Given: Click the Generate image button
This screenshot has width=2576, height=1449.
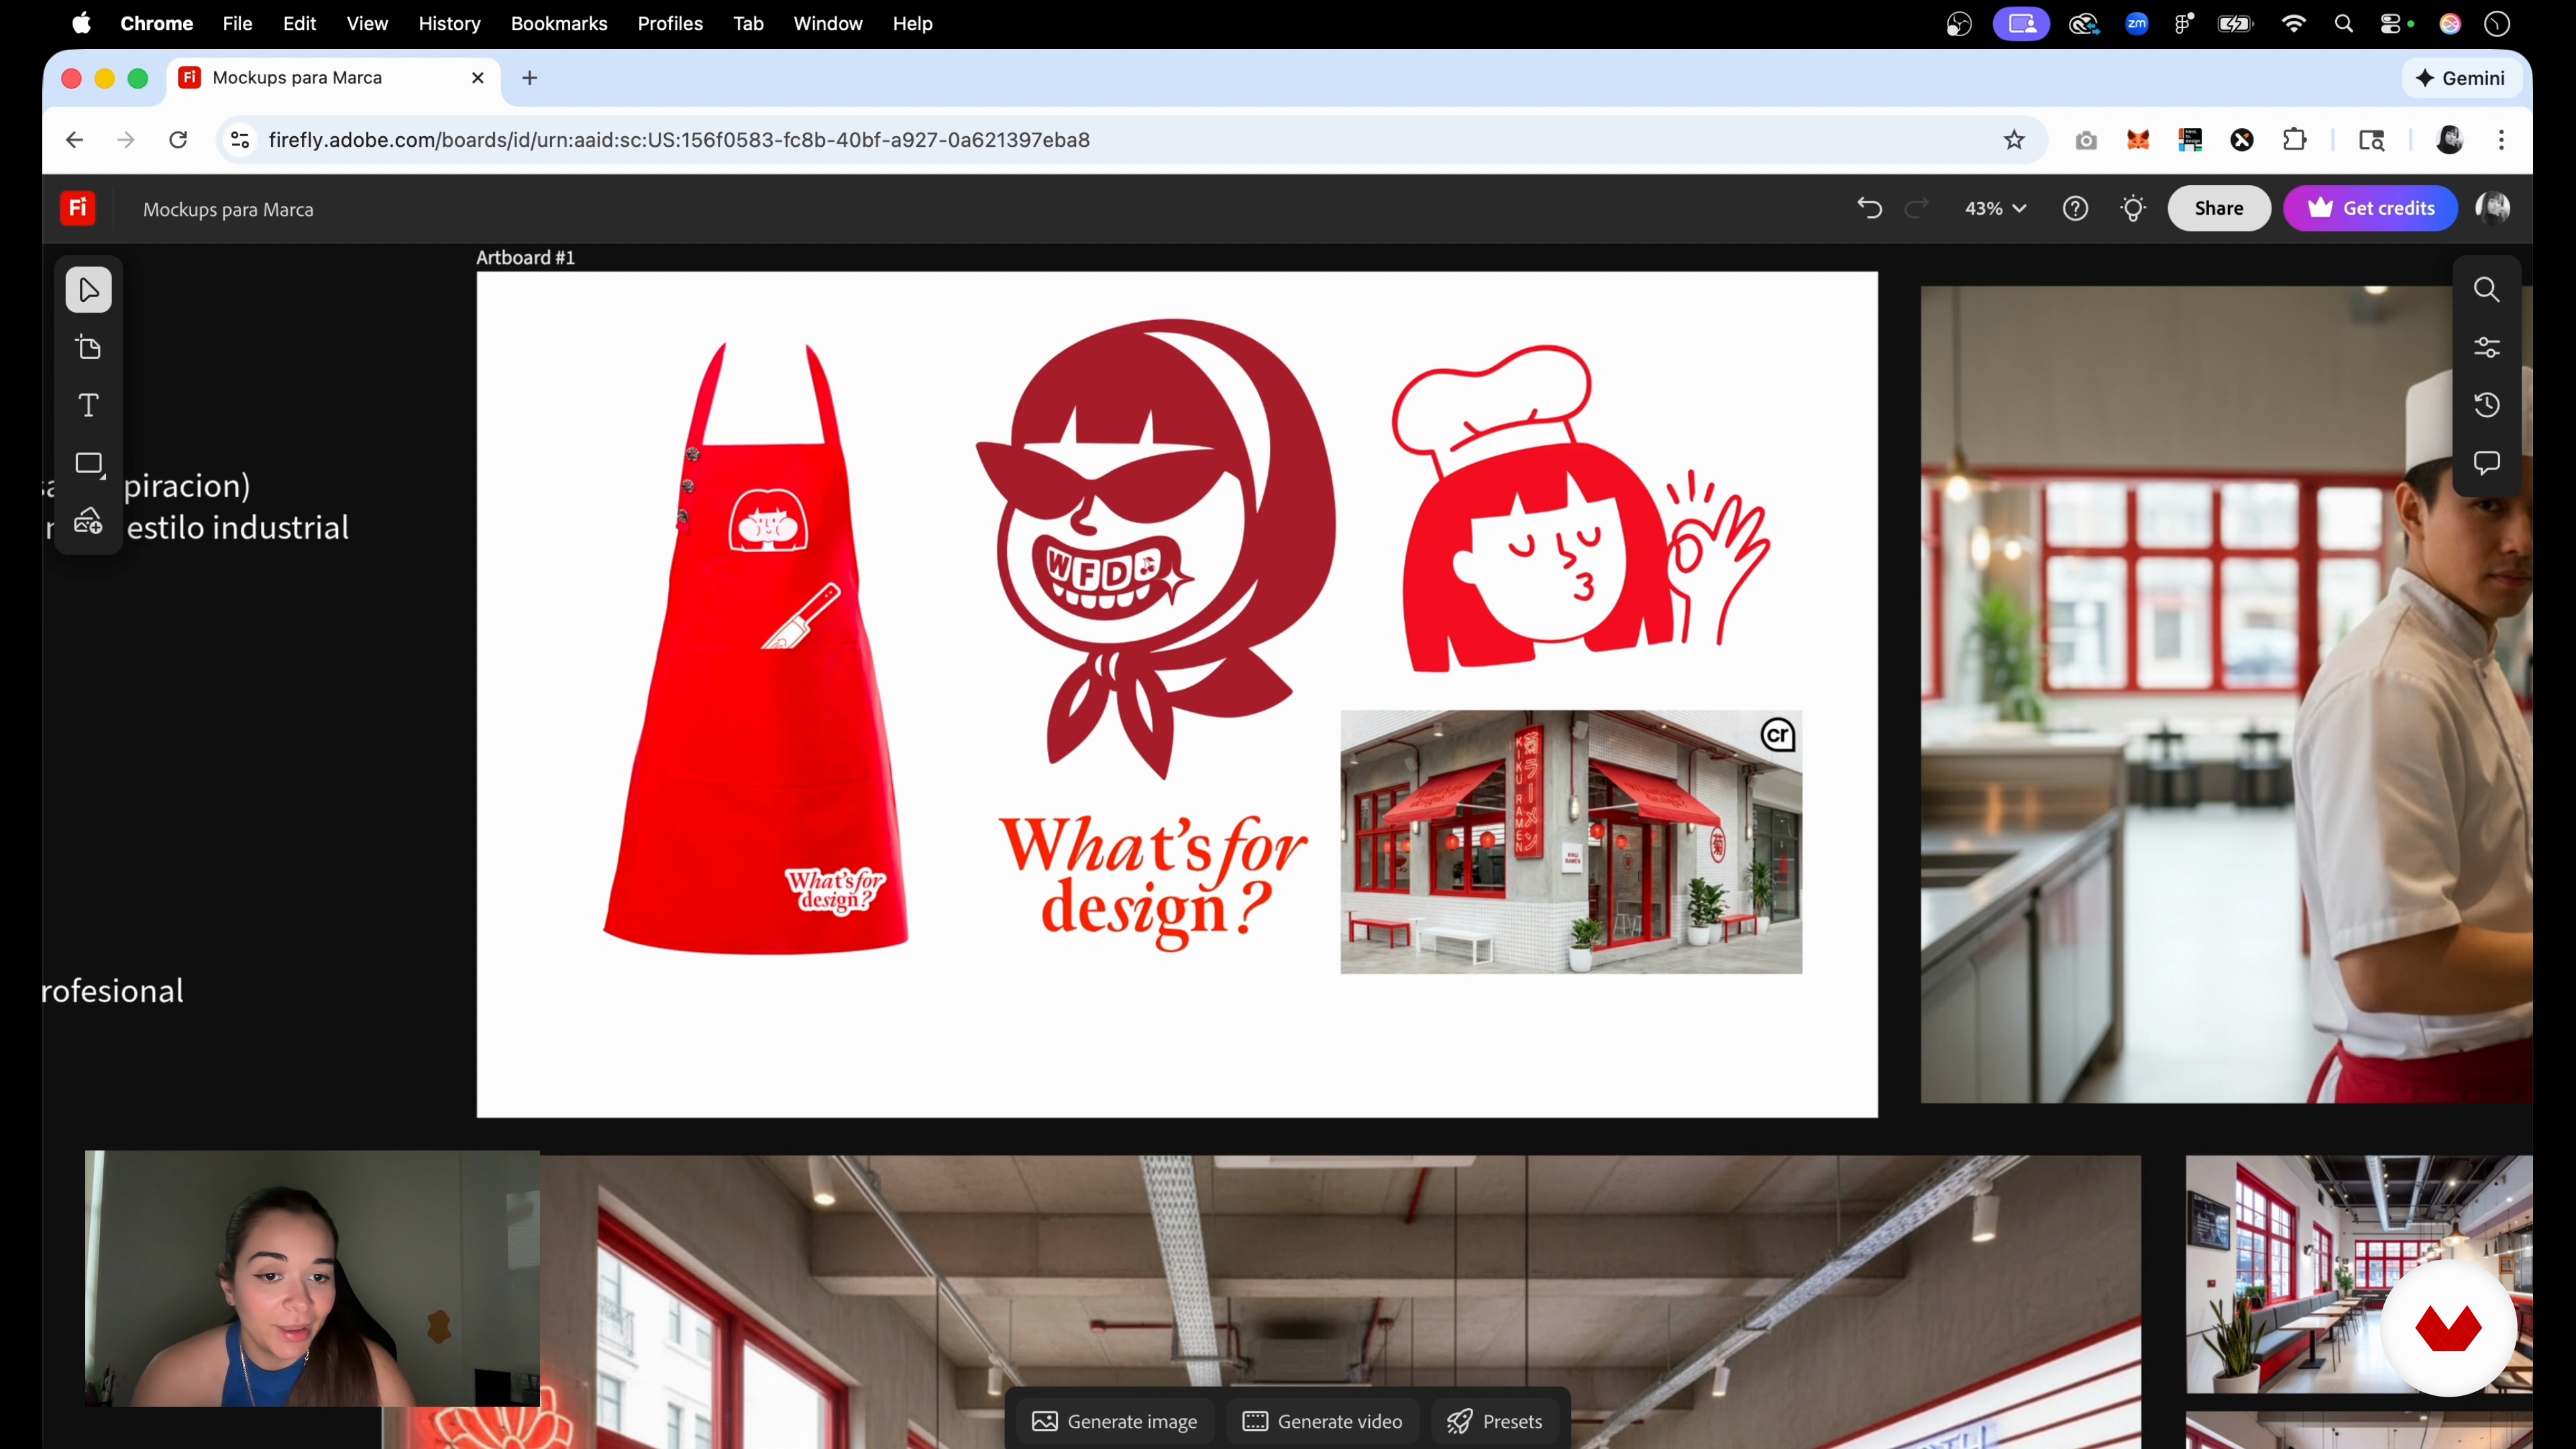Looking at the screenshot, I should [x=1115, y=1421].
